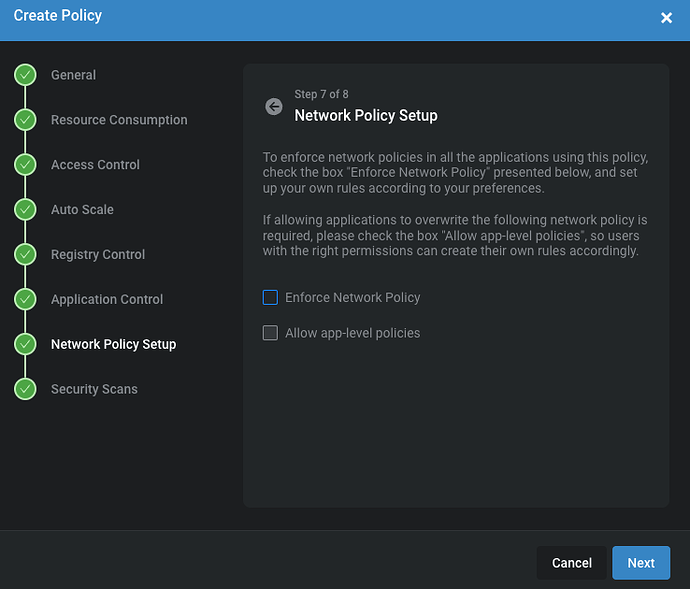Screen dimensions: 690x589
Task: Check the Allow app-level policies box
Action: point(270,333)
